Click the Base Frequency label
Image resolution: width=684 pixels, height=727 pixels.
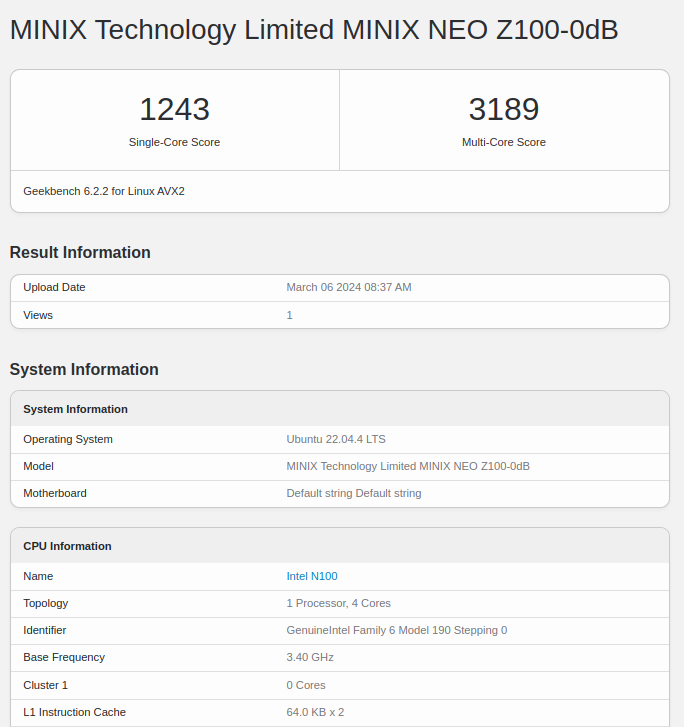click(x=64, y=657)
